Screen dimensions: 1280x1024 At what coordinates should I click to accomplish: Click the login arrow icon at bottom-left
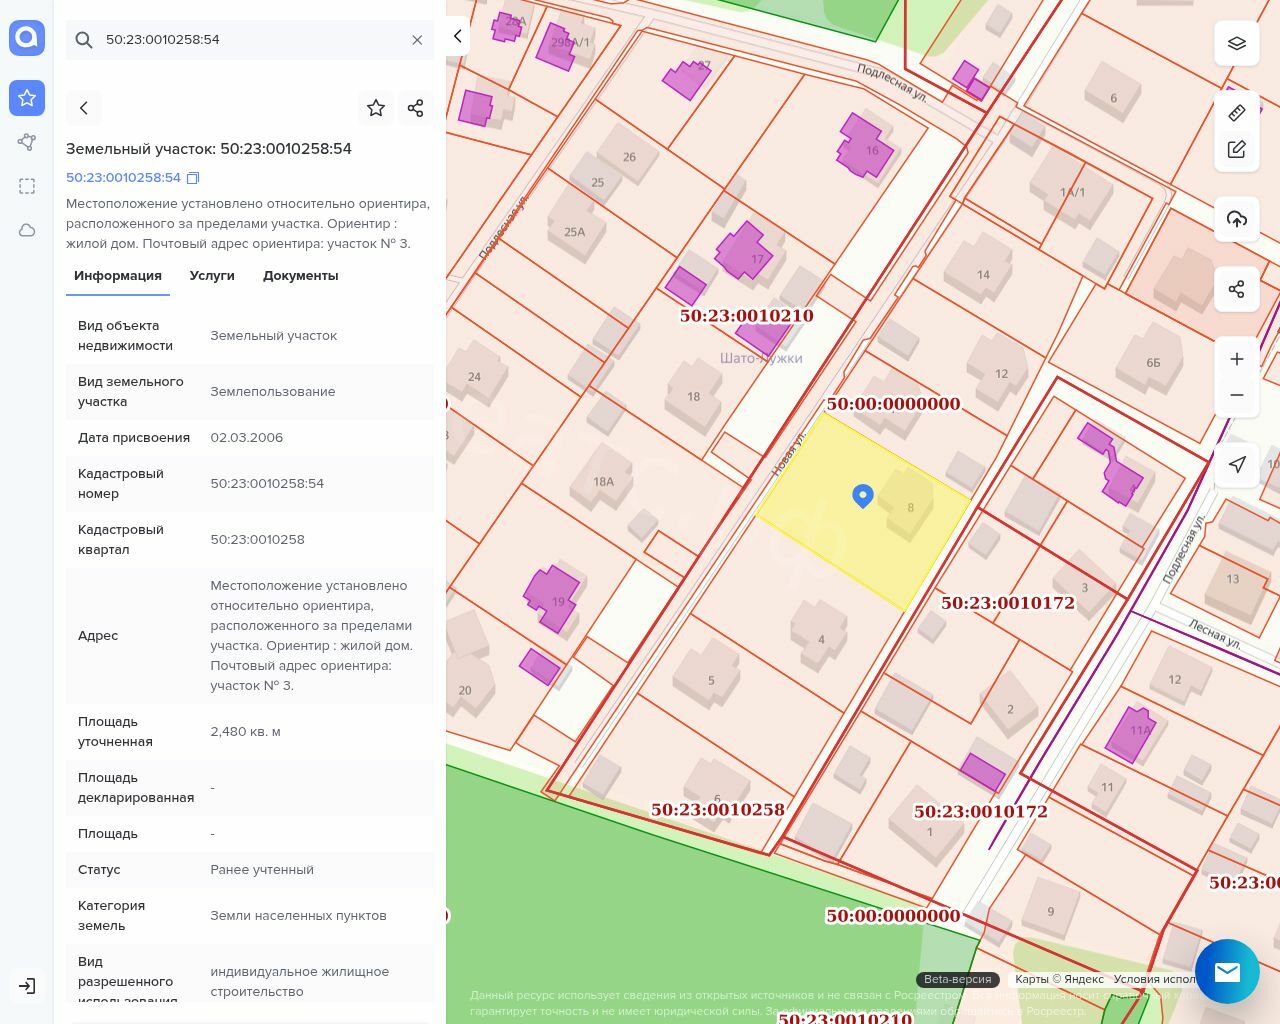[27, 986]
